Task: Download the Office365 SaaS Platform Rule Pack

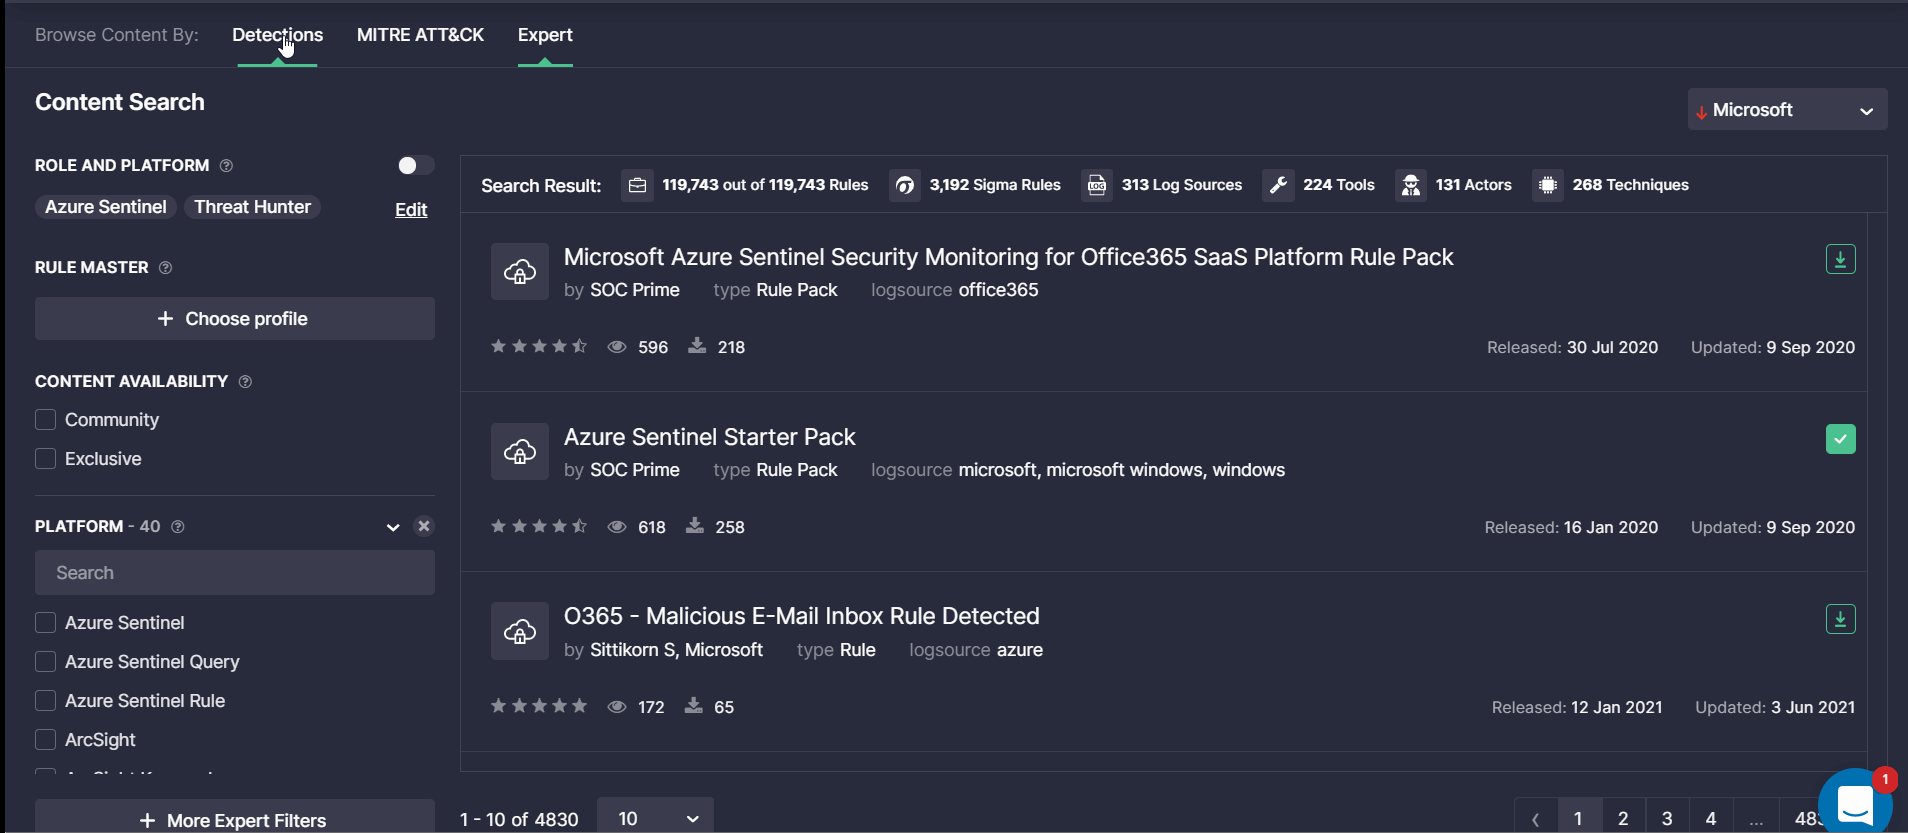Action: [1840, 259]
